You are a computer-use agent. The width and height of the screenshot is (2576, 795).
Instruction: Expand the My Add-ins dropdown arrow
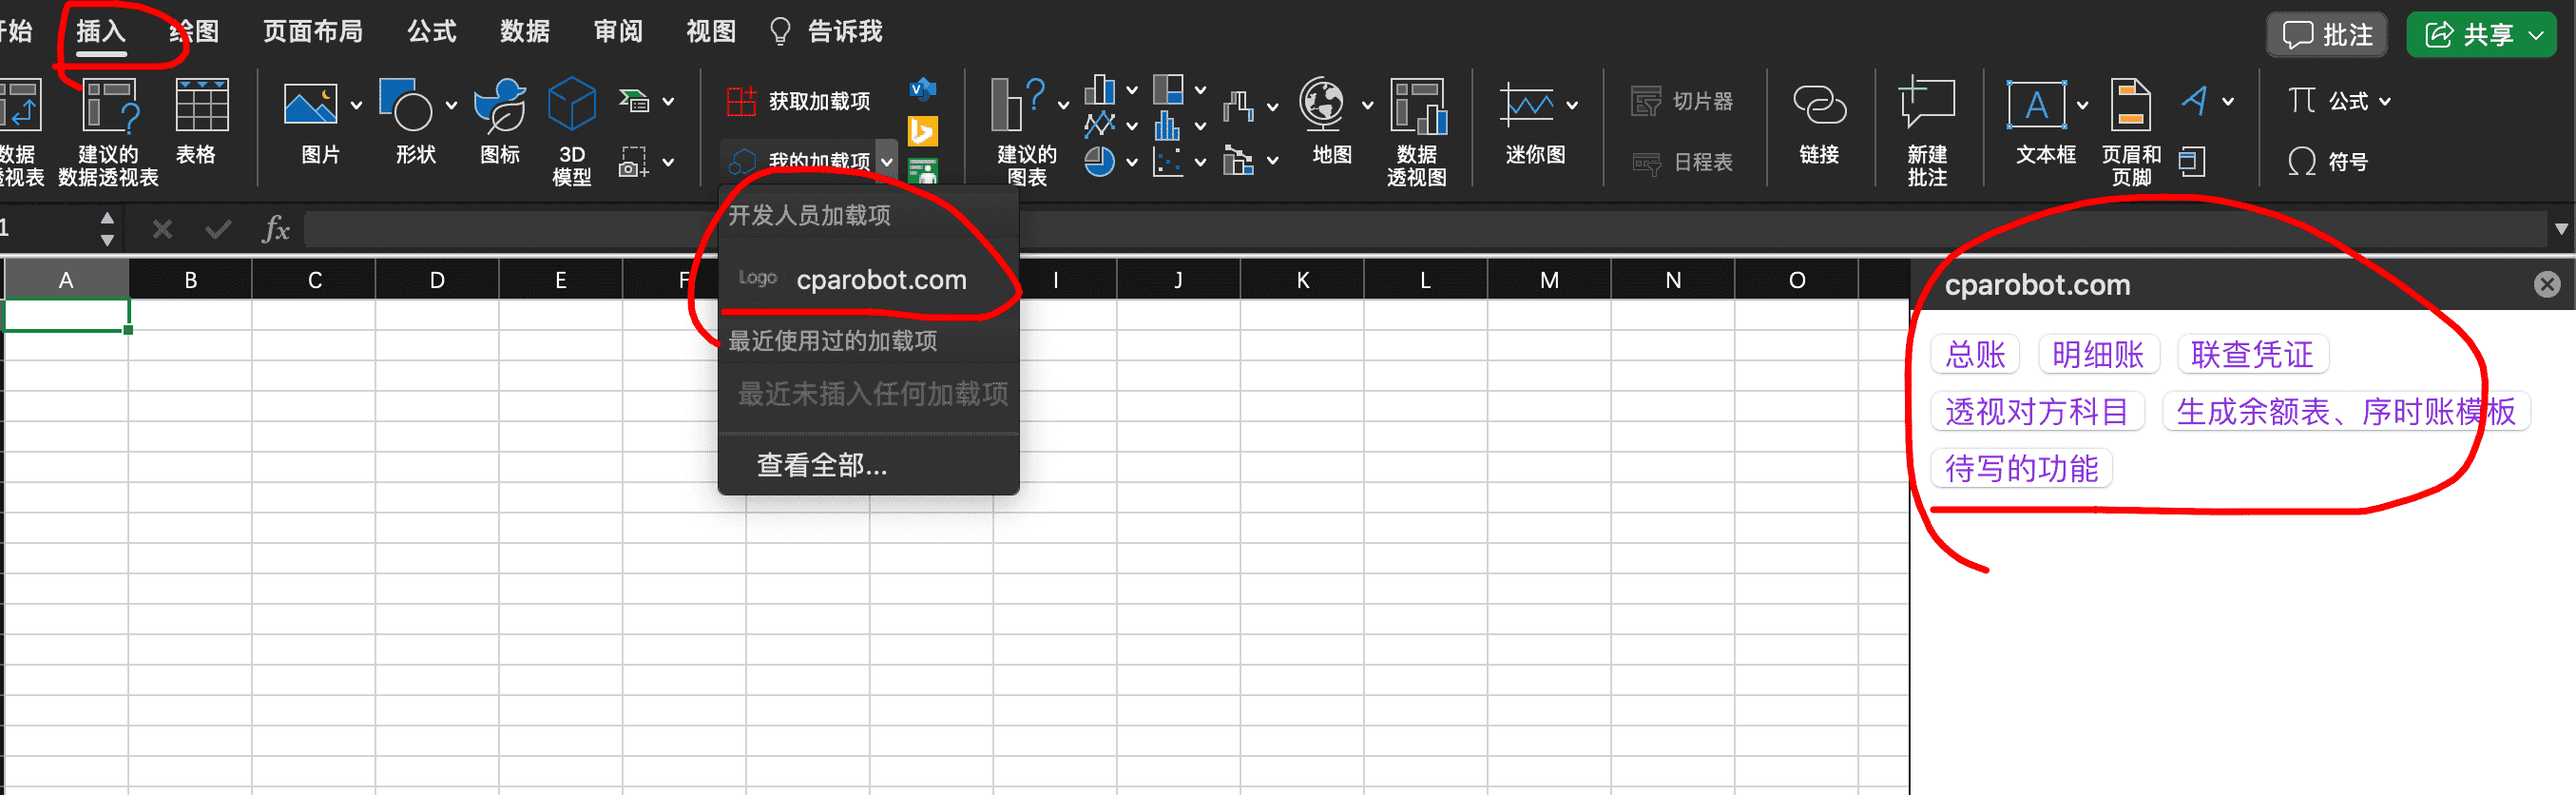(887, 161)
